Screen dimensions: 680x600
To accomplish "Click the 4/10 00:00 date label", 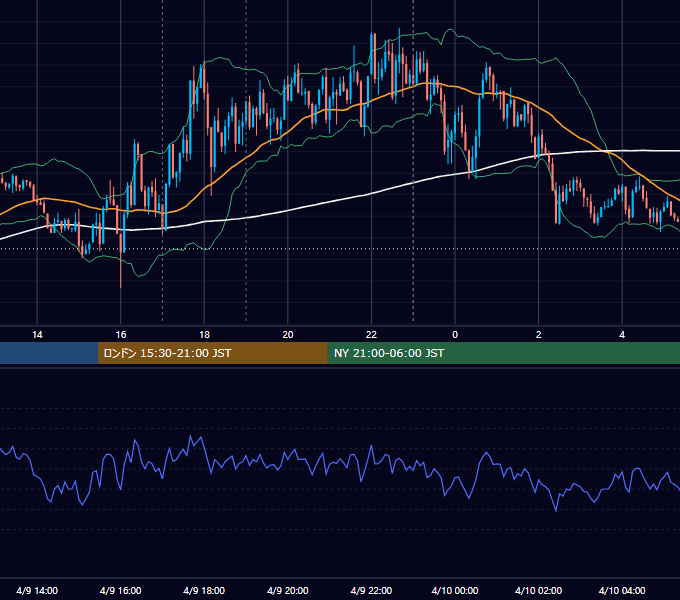I will pyautogui.click(x=455, y=590).
